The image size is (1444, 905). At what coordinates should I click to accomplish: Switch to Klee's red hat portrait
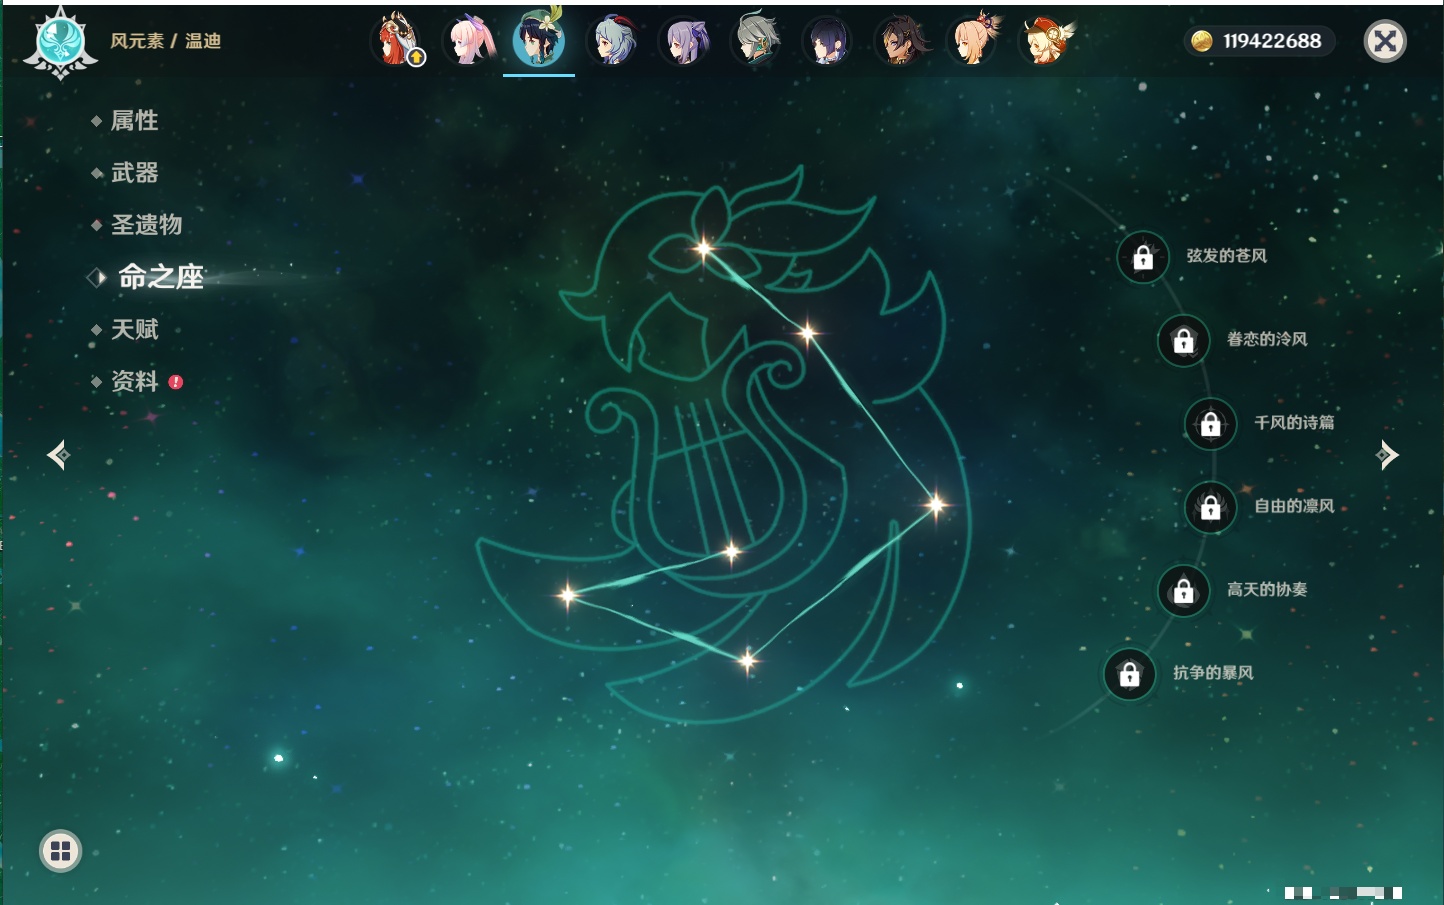click(1046, 41)
